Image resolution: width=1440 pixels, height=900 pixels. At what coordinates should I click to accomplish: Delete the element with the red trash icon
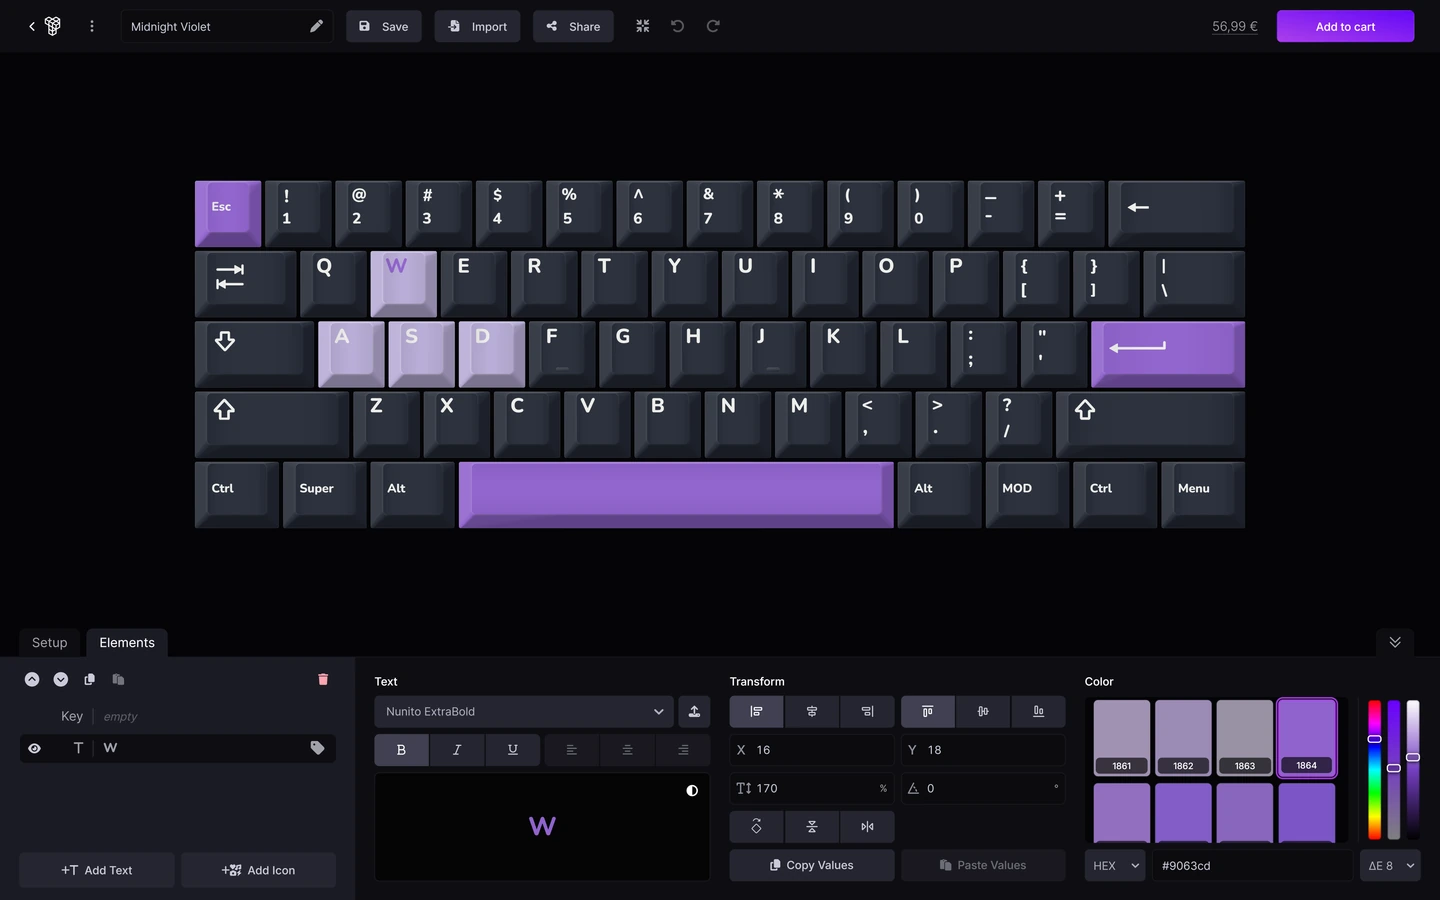(323, 679)
